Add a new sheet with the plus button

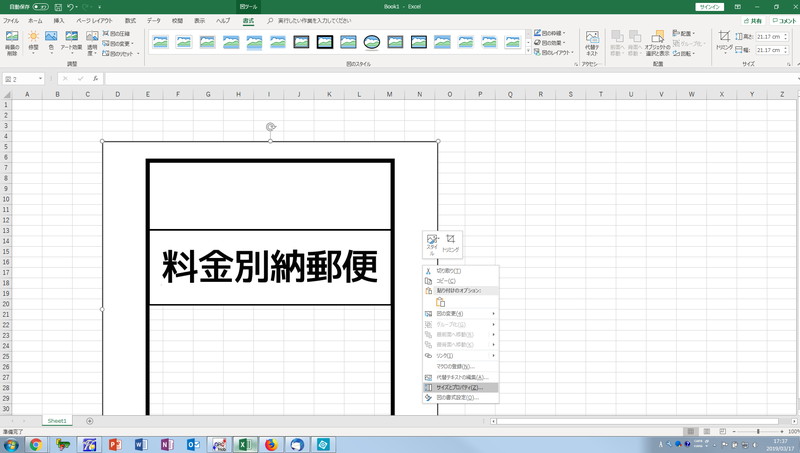pyautogui.click(x=90, y=421)
